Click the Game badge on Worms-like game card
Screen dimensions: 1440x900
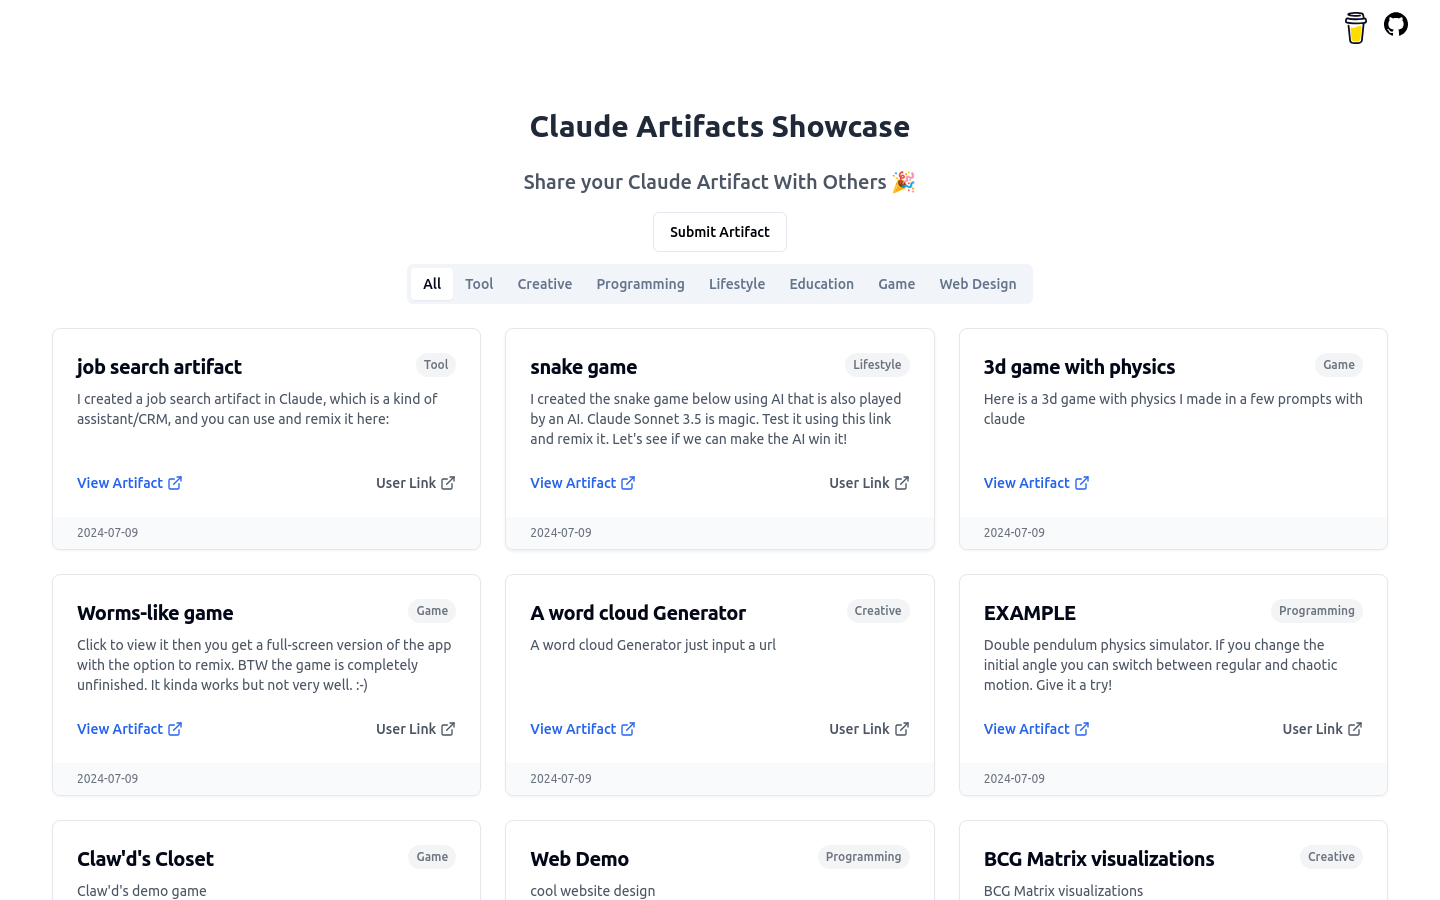point(432,611)
